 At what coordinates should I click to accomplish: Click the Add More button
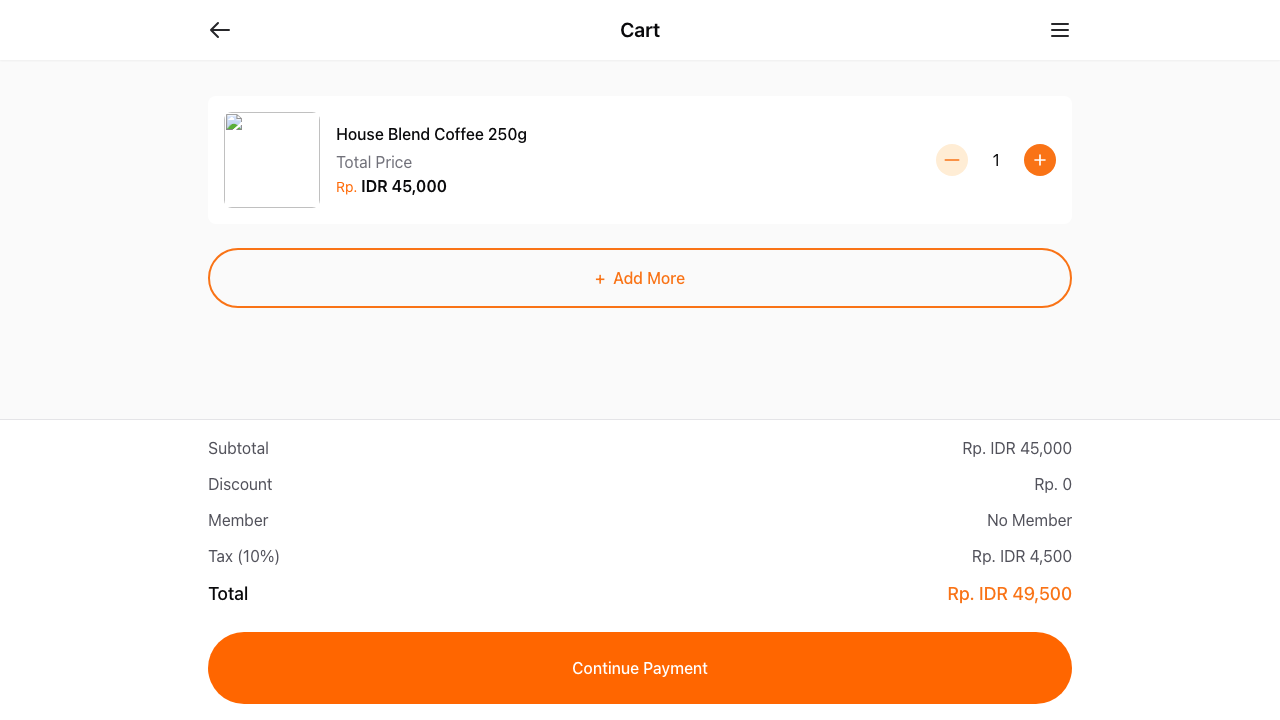coord(640,278)
